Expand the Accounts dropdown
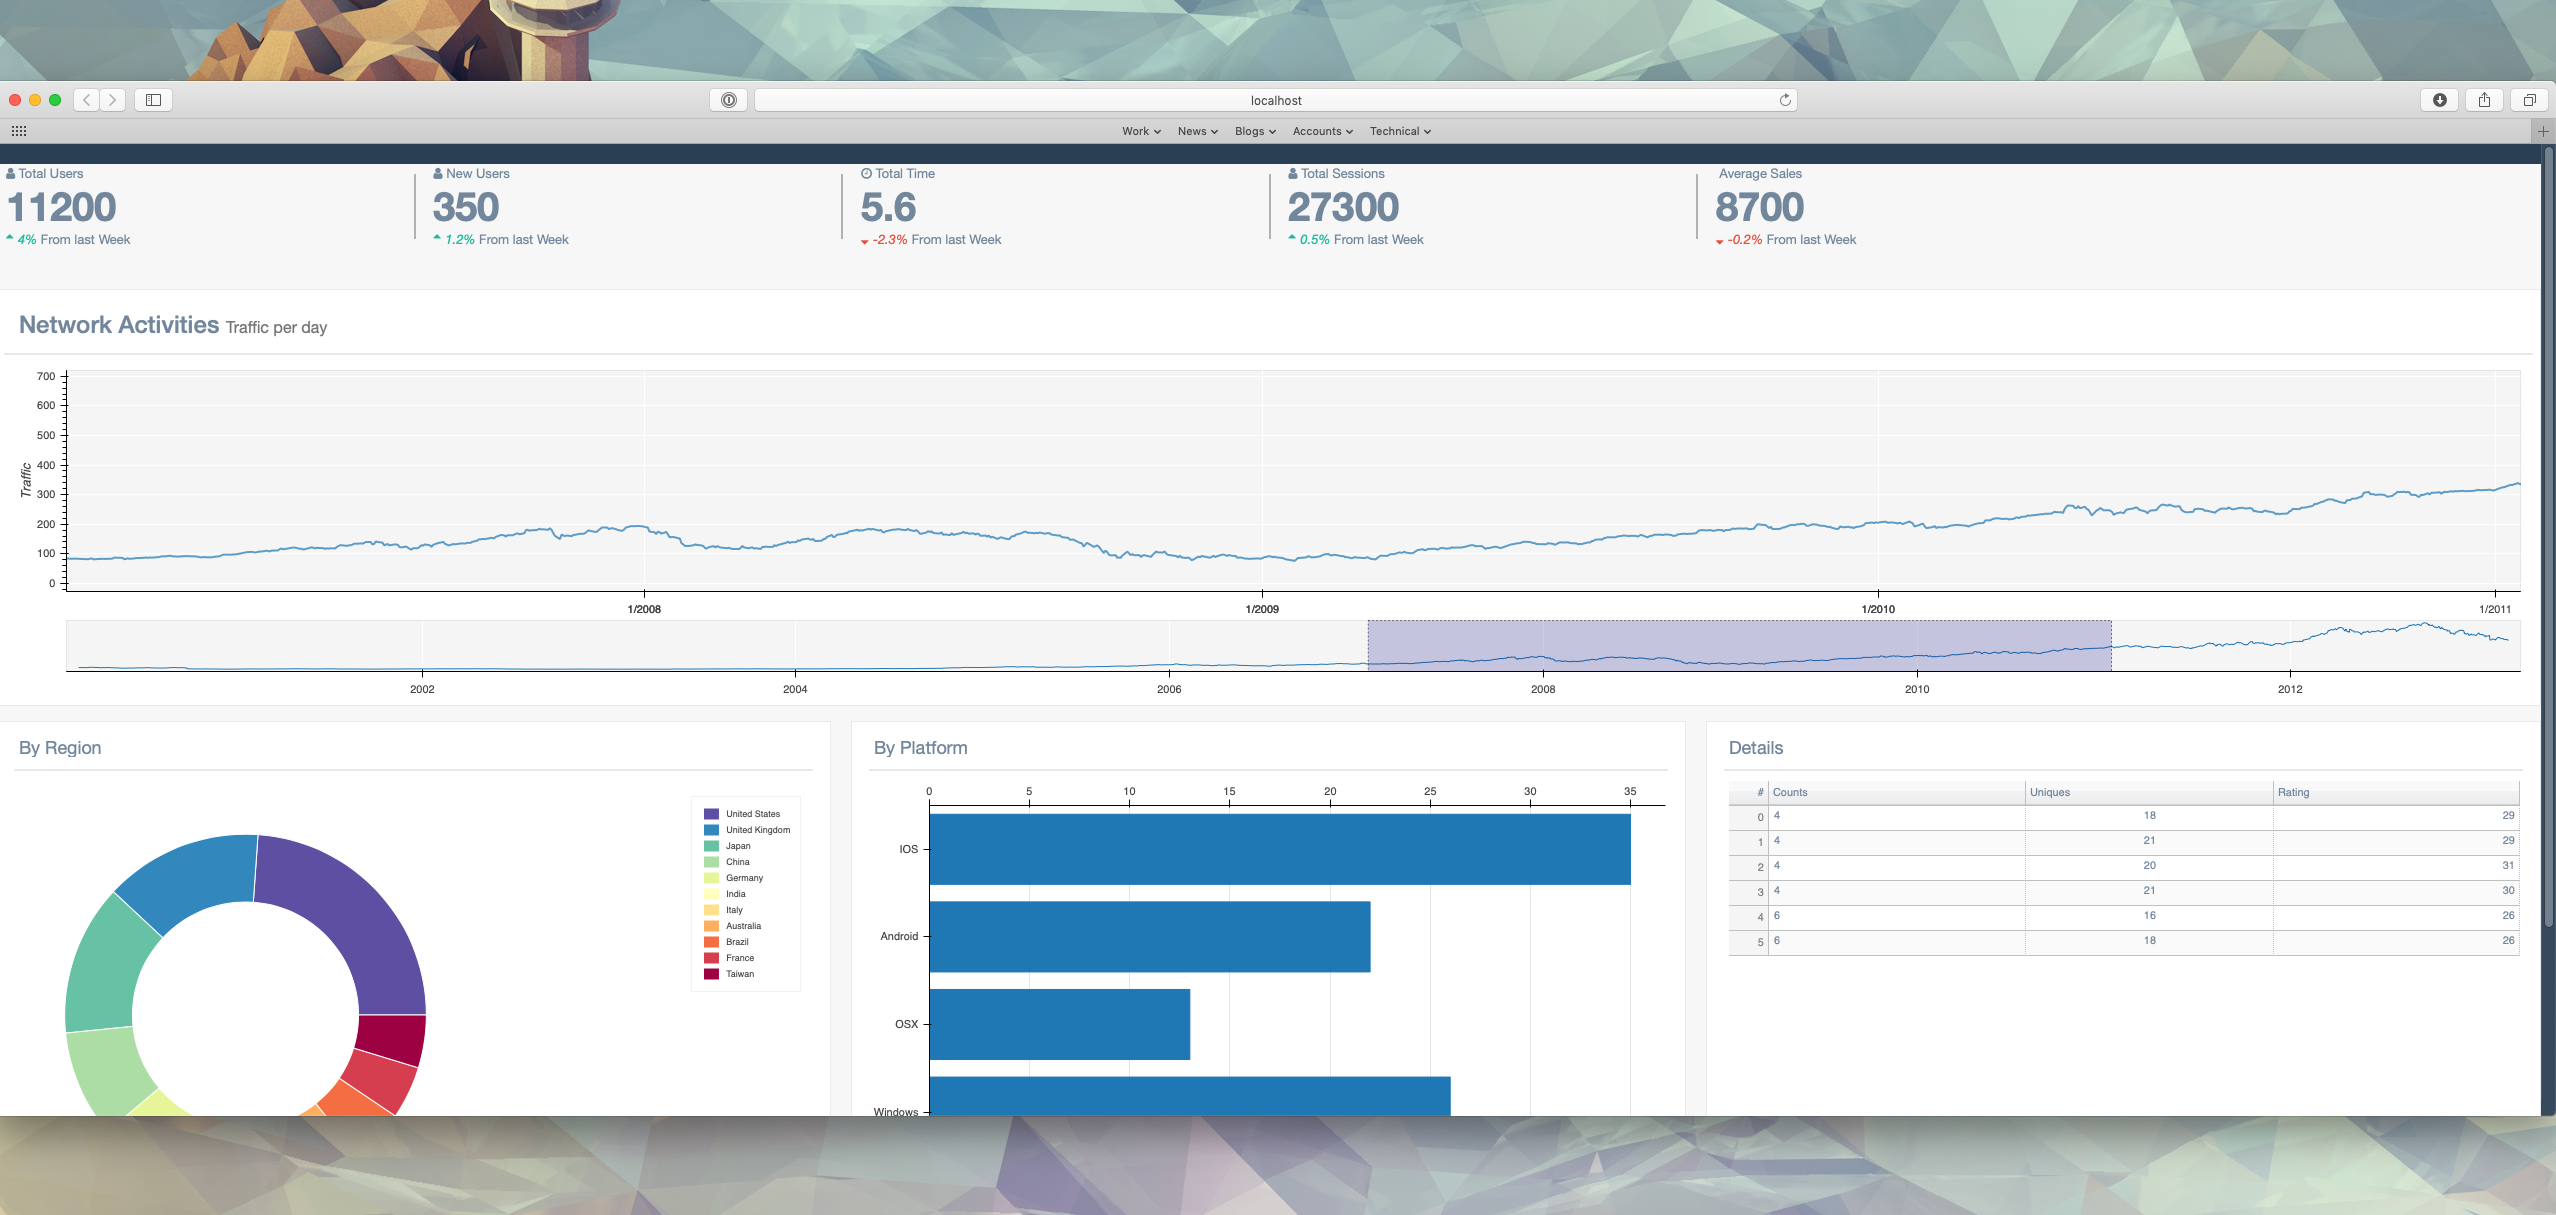This screenshot has height=1215, width=2556. (1322, 131)
